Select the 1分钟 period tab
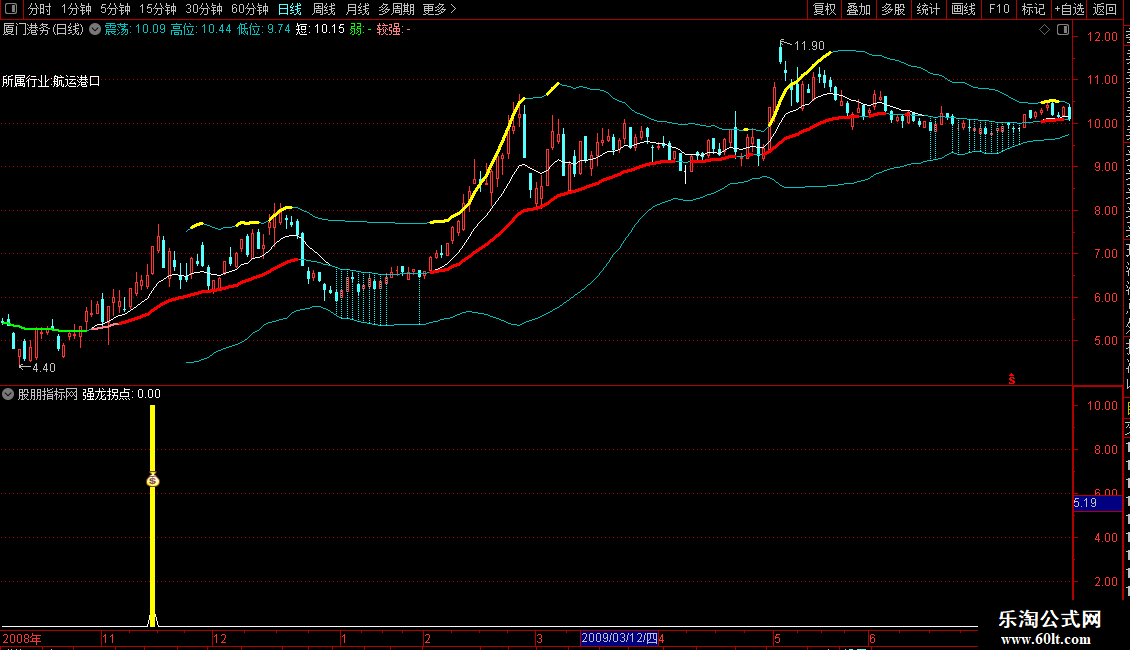The width and height of the screenshot is (1130, 650). 76,9
